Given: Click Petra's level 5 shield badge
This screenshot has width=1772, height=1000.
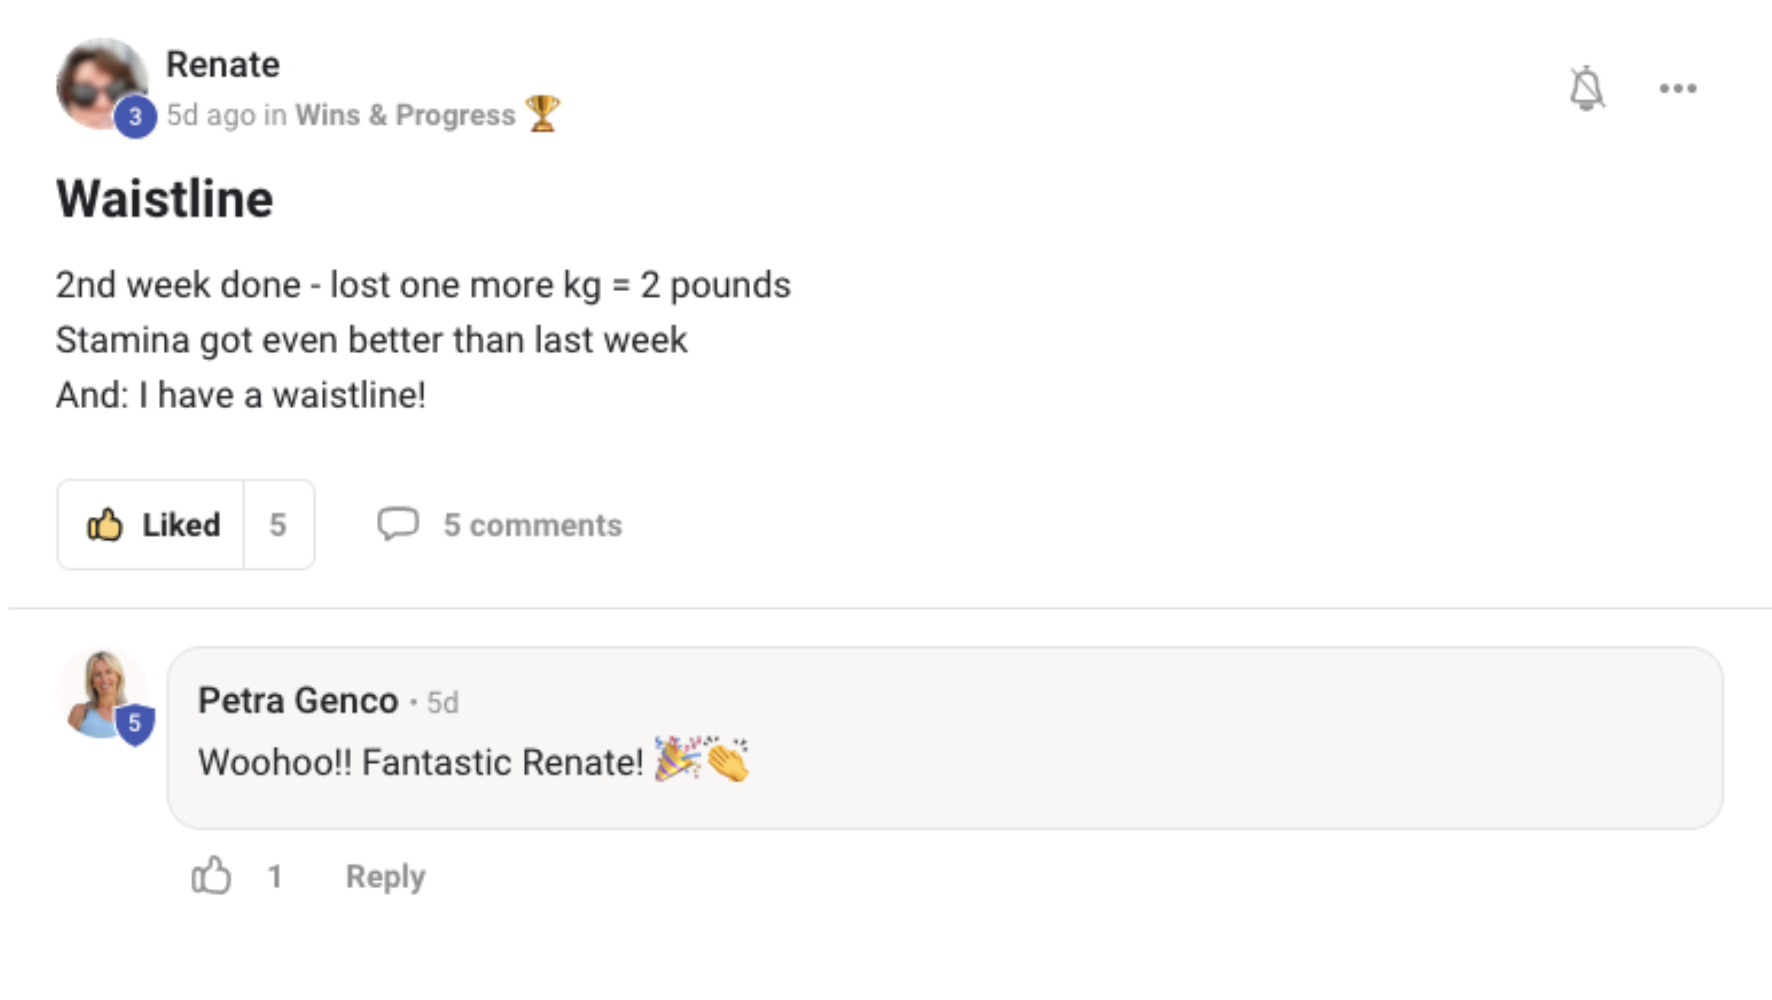Looking at the screenshot, I should [x=135, y=724].
